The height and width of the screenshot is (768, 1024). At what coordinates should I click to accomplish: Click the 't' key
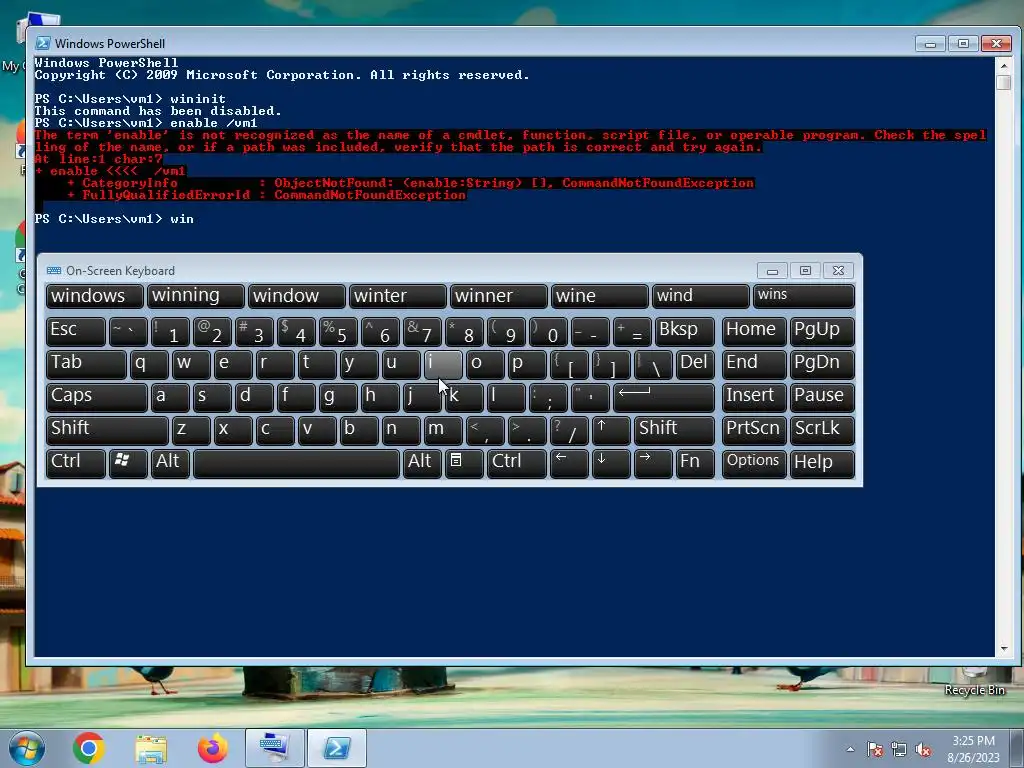tap(317, 364)
